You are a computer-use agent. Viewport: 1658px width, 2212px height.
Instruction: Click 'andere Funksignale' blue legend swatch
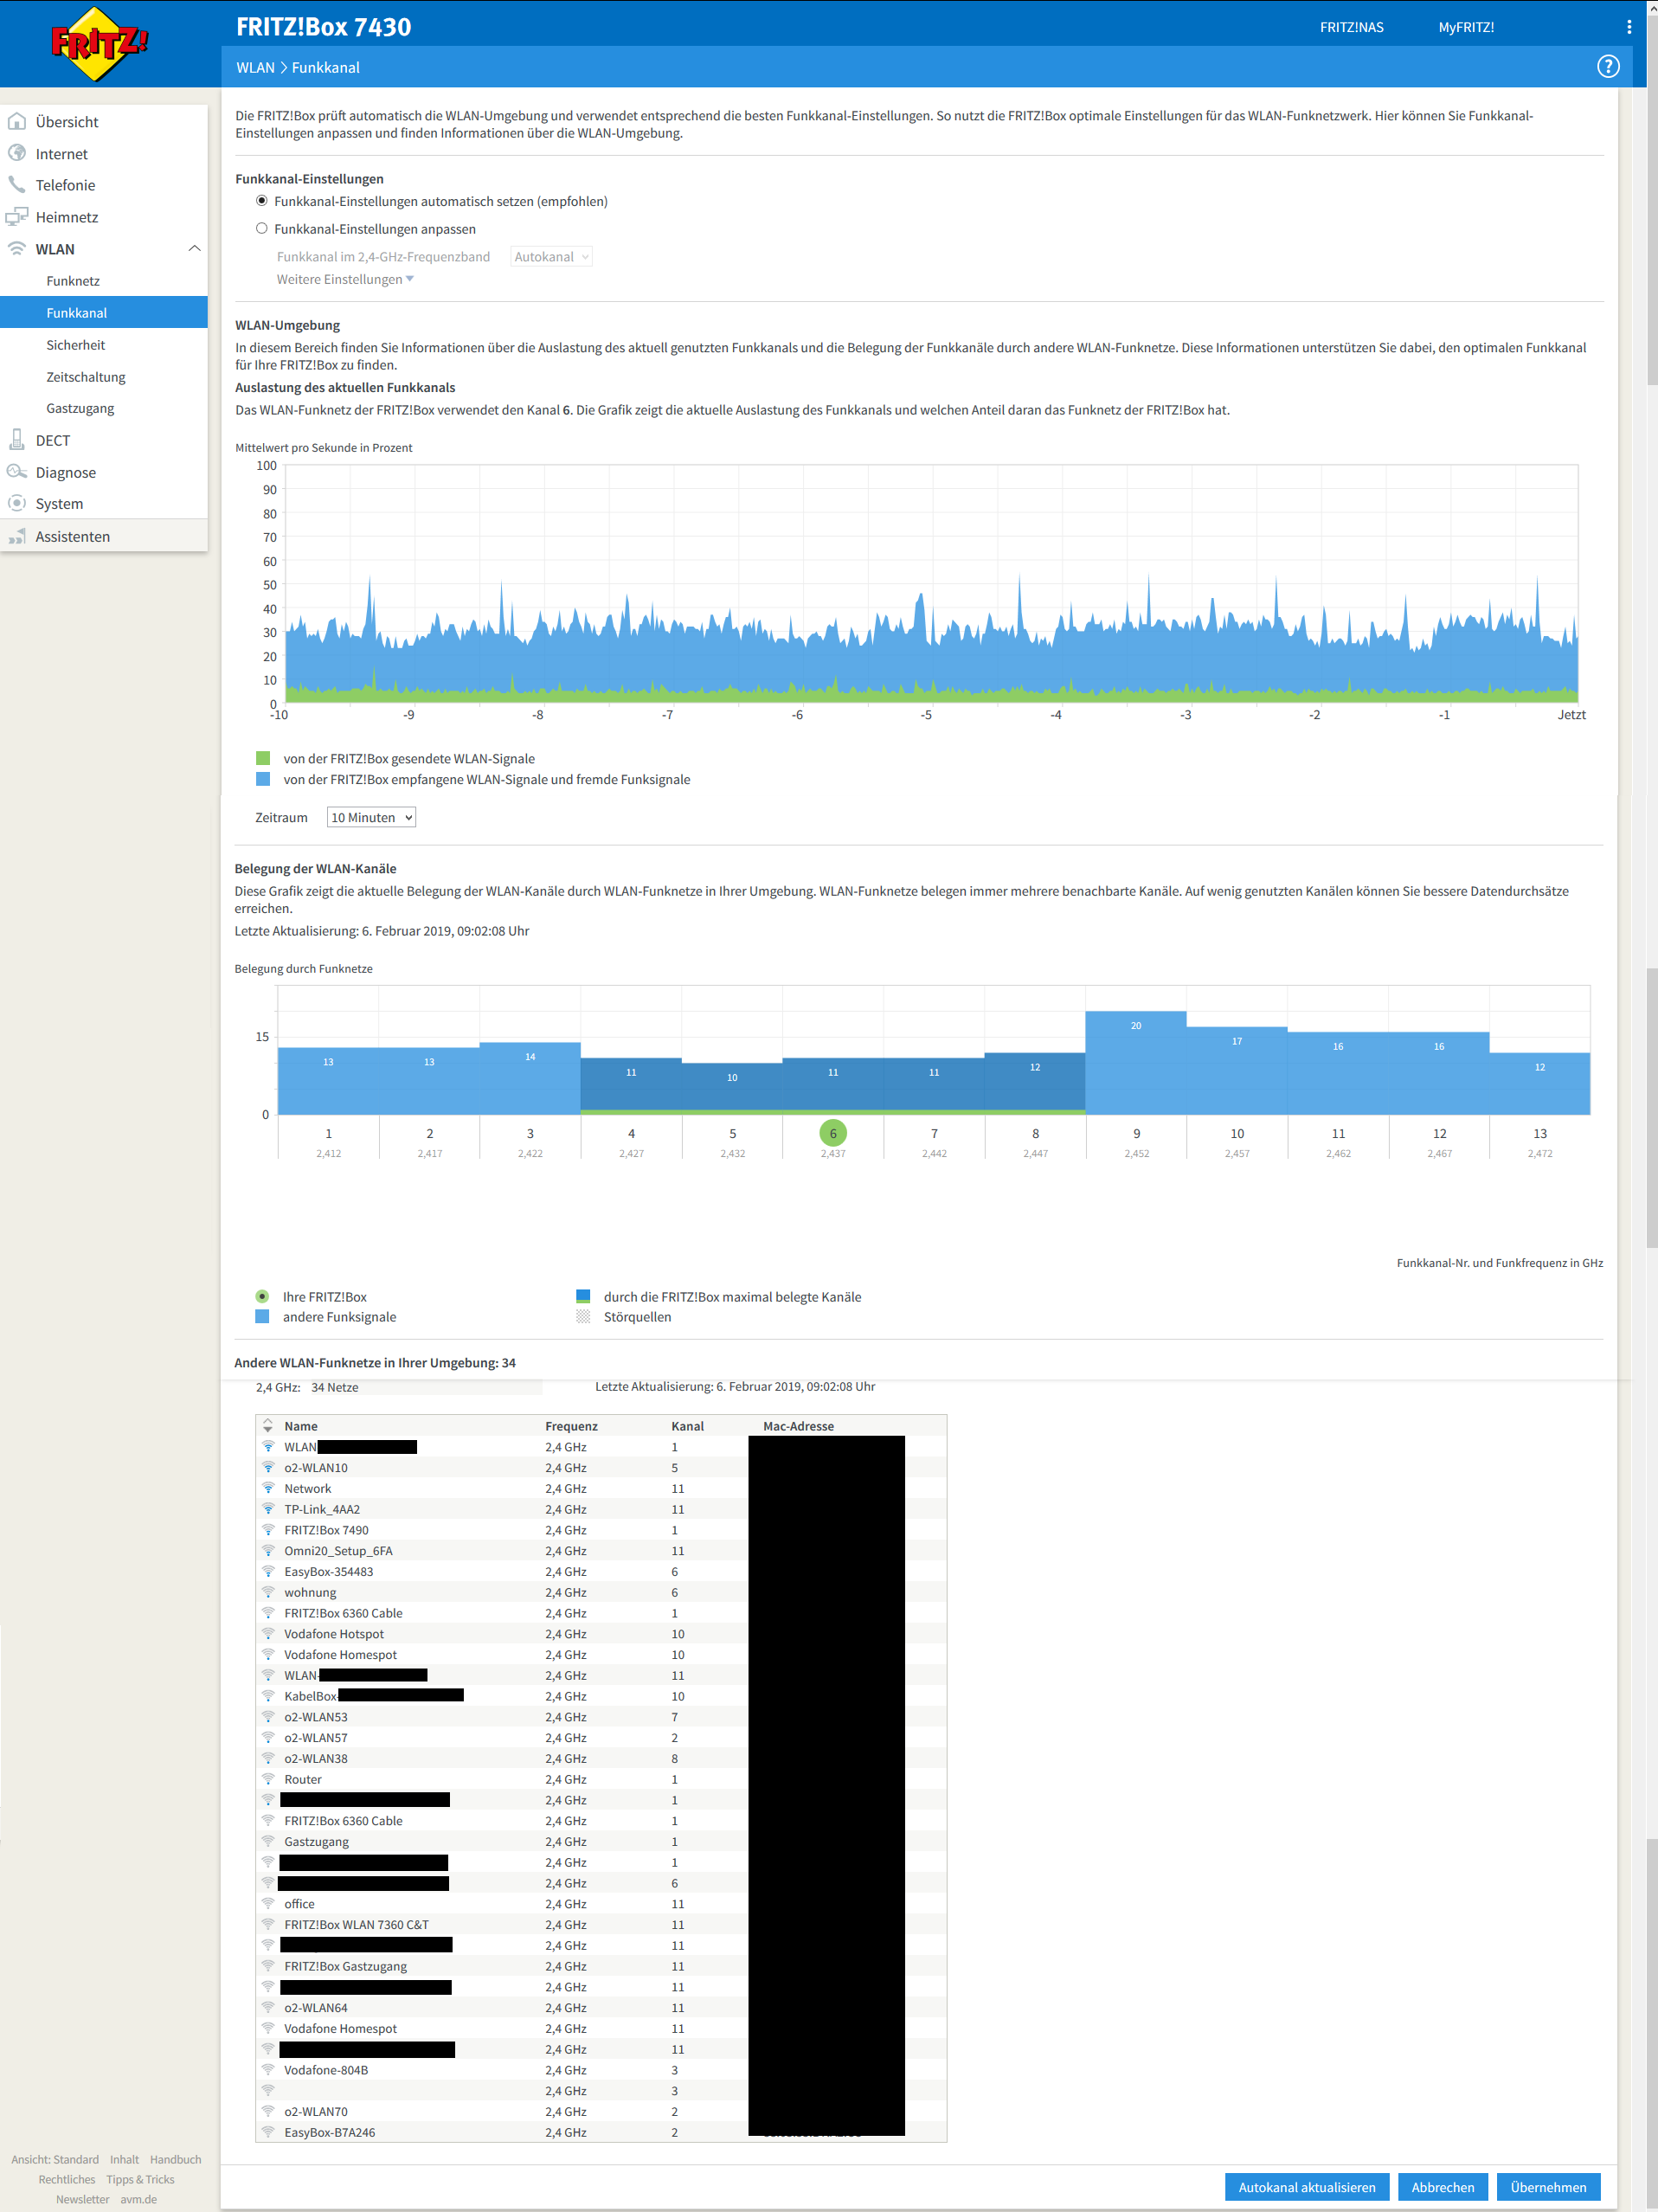pyautogui.click(x=262, y=1316)
